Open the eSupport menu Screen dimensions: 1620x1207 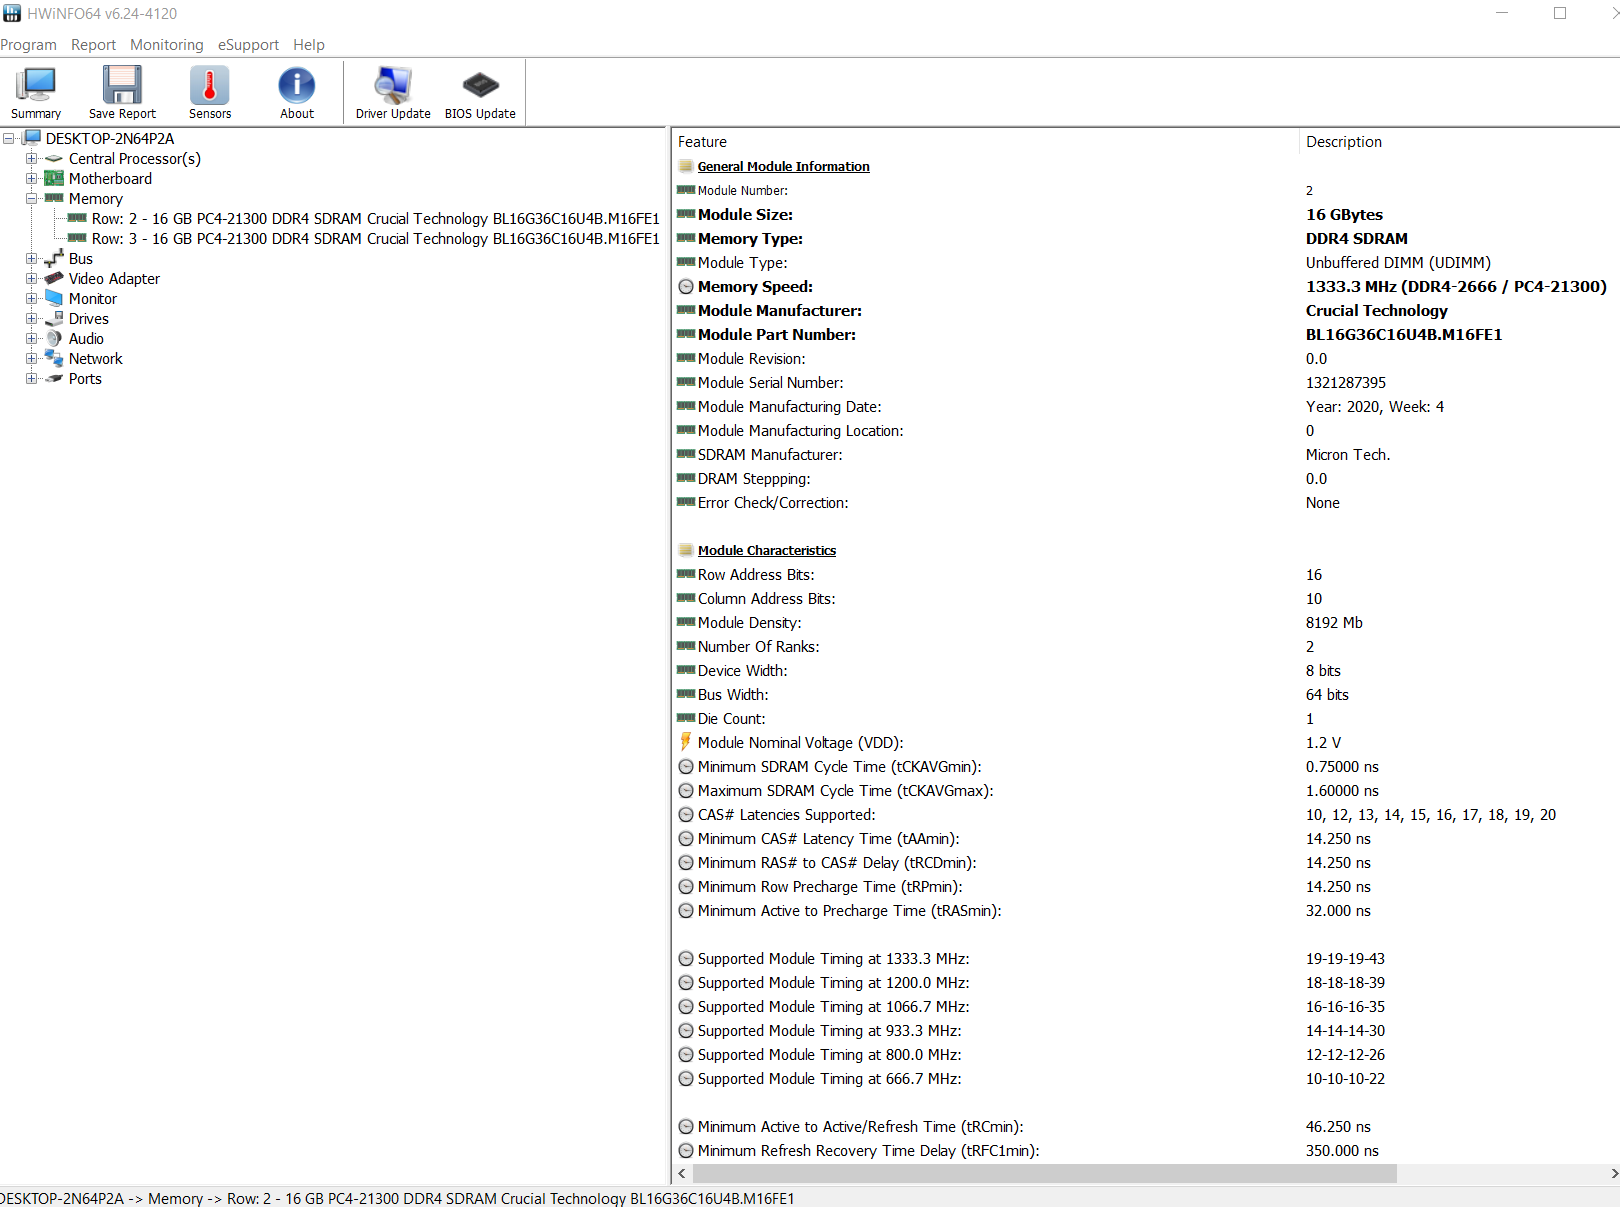pos(248,45)
